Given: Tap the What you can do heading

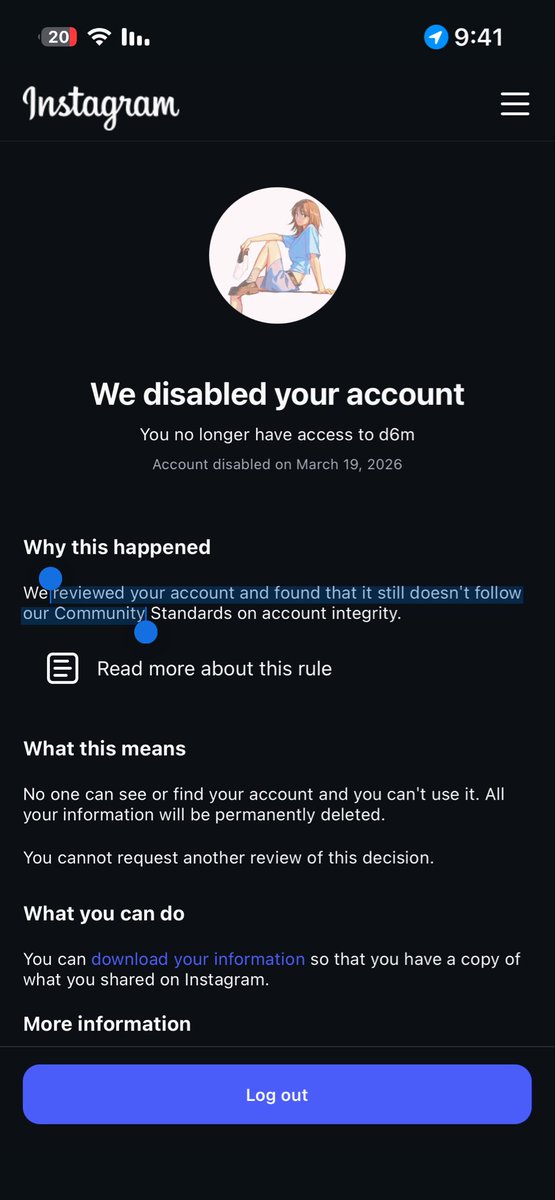Looking at the screenshot, I should (104, 914).
